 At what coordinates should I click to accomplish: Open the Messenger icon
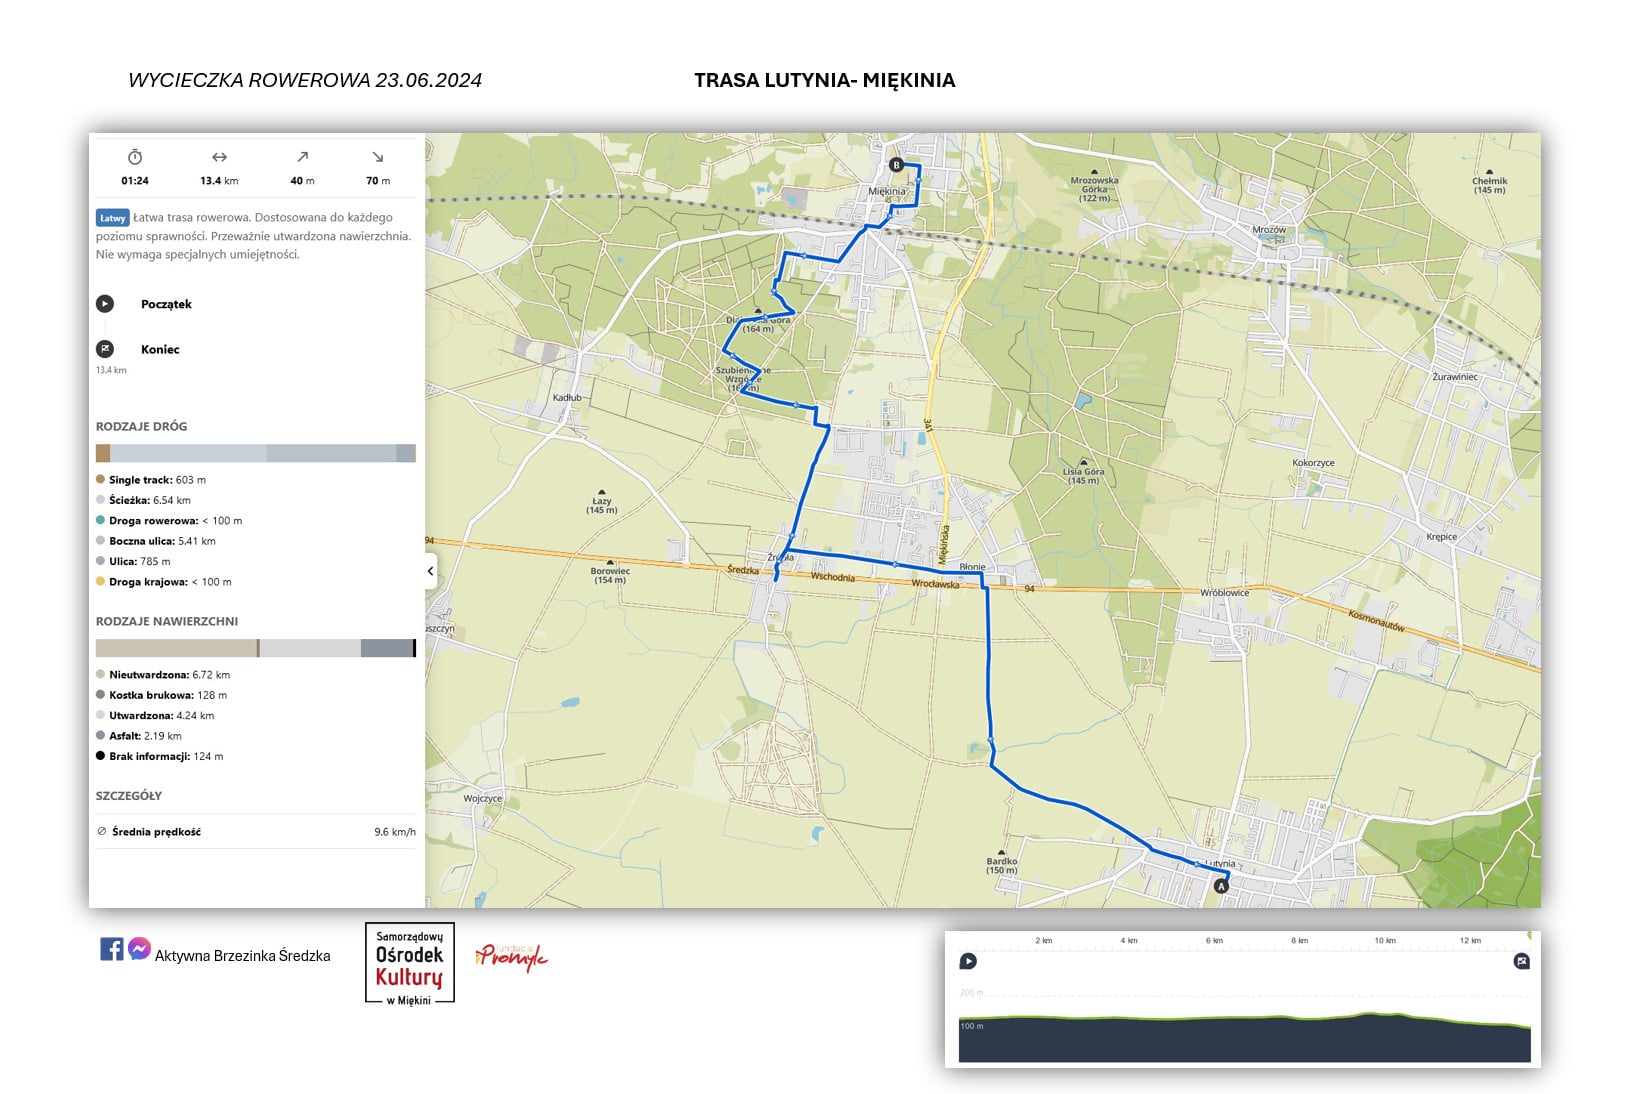[x=139, y=948]
